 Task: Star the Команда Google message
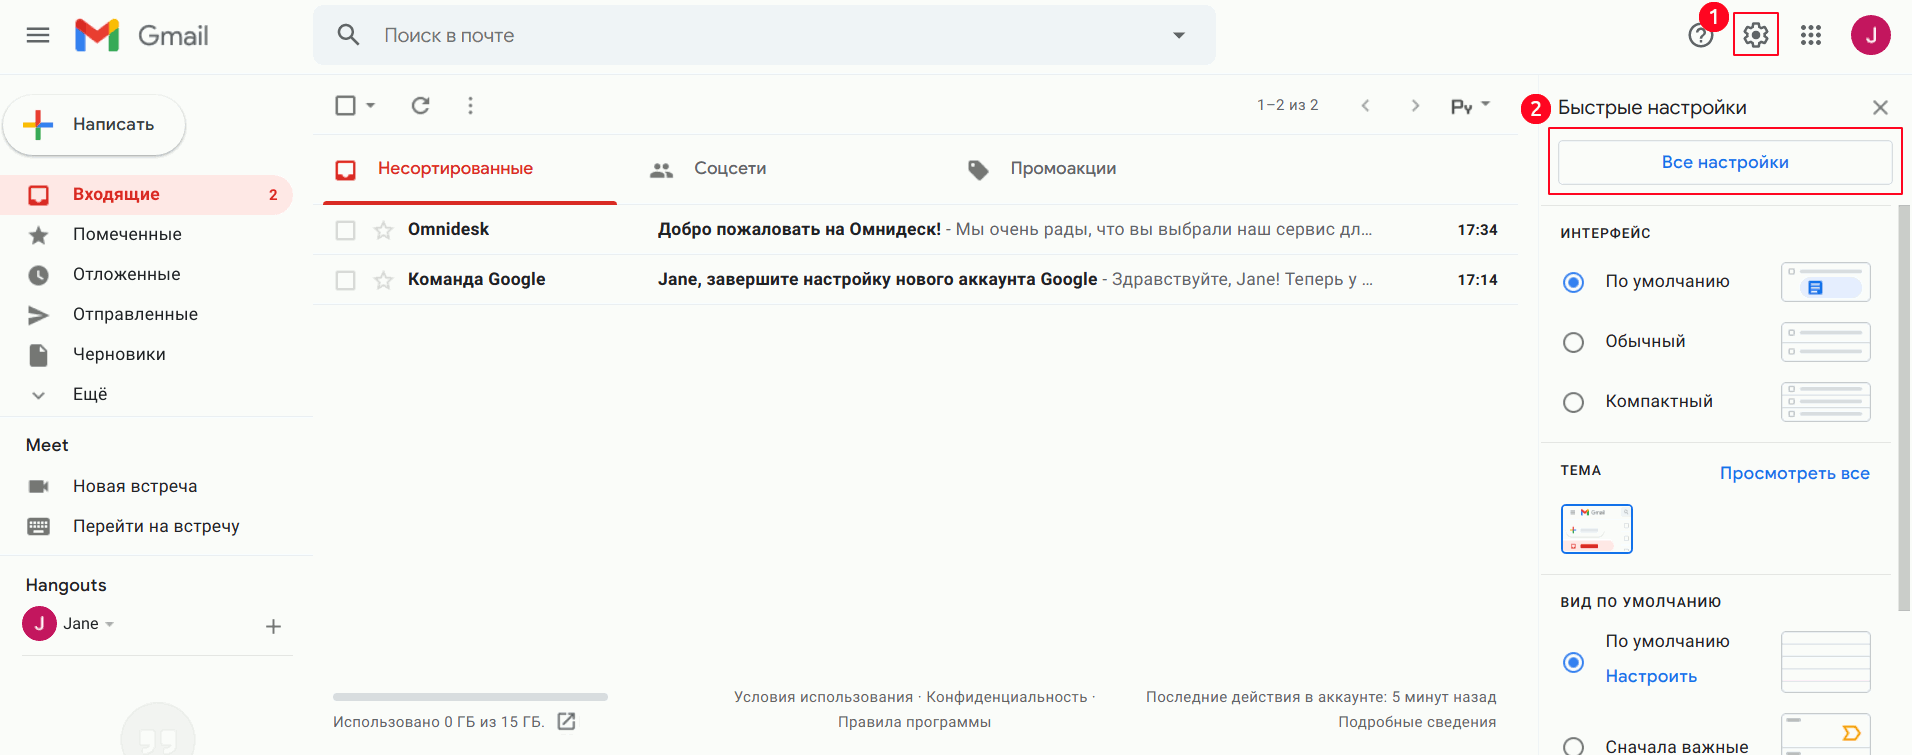(x=383, y=280)
